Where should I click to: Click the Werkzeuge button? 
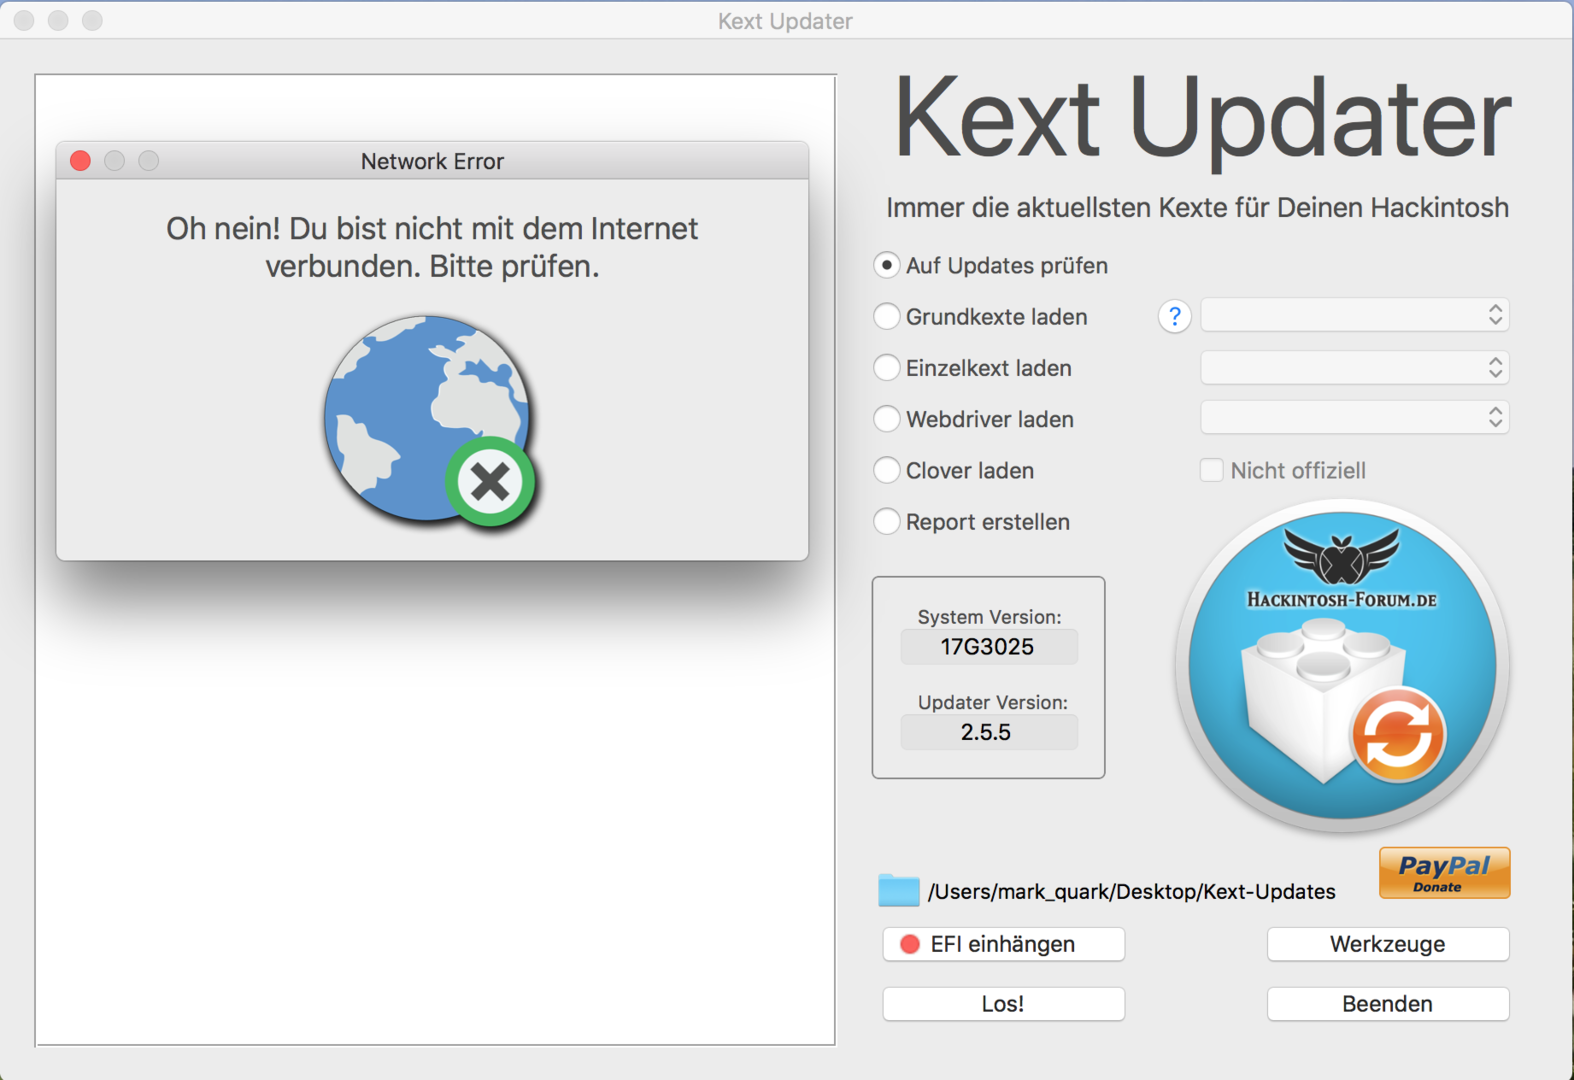click(x=1388, y=944)
